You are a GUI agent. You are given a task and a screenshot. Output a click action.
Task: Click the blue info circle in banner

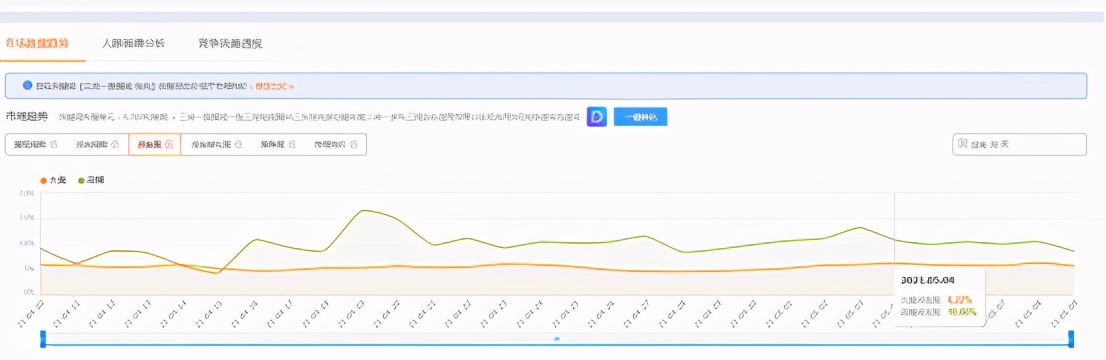point(28,85)
